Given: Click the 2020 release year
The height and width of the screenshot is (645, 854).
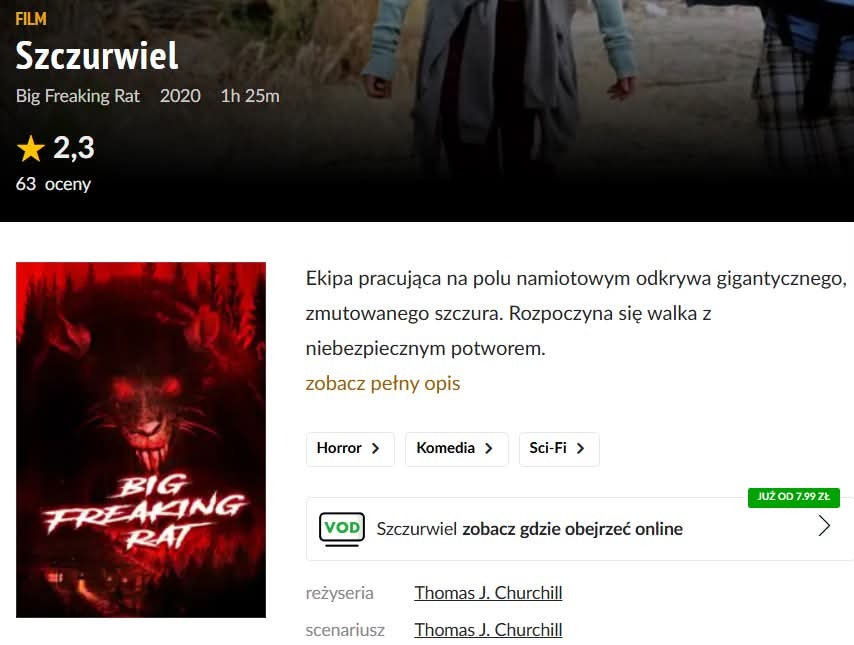Looking at the screenshot, I should 180,96.
